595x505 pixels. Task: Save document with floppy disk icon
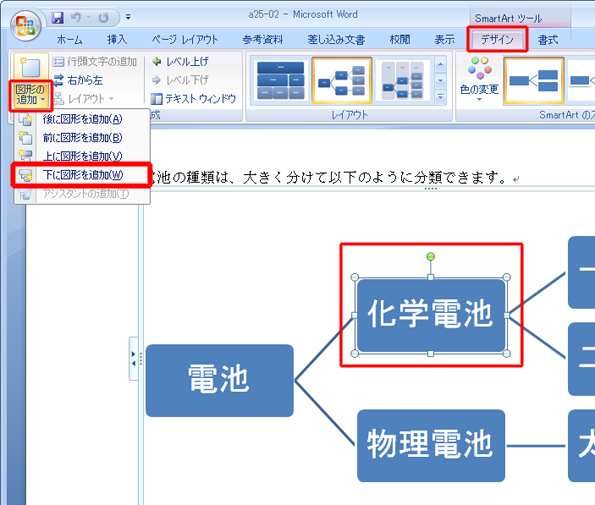point(57,17)
